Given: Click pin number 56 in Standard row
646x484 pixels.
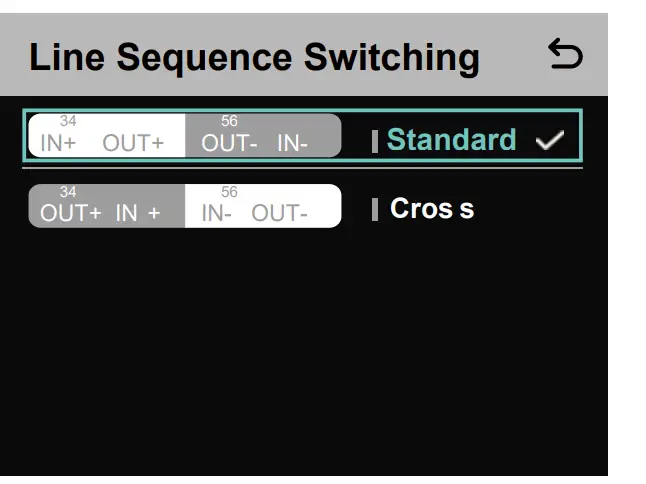Looking at the screenshot, I should [229, 122].
